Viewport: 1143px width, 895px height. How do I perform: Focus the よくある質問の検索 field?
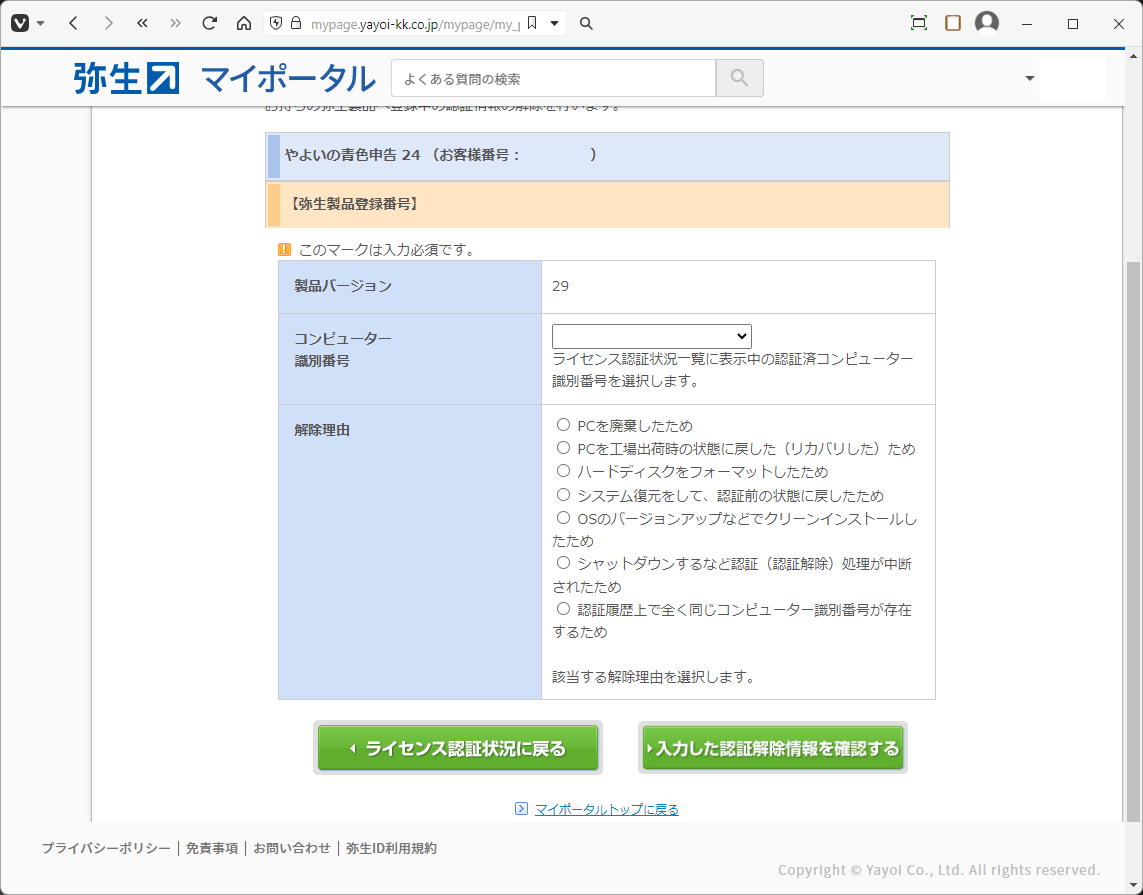553,78
